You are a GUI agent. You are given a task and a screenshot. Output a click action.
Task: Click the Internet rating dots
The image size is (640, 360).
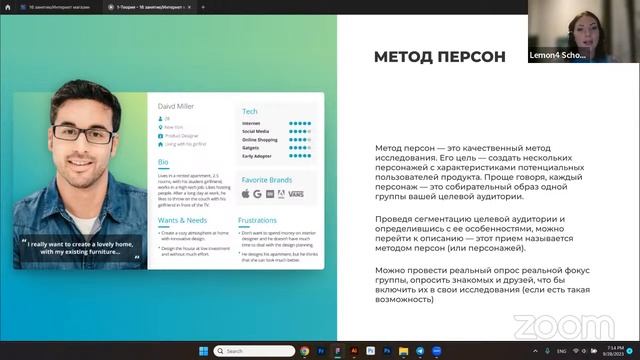(x=300, y=123)
